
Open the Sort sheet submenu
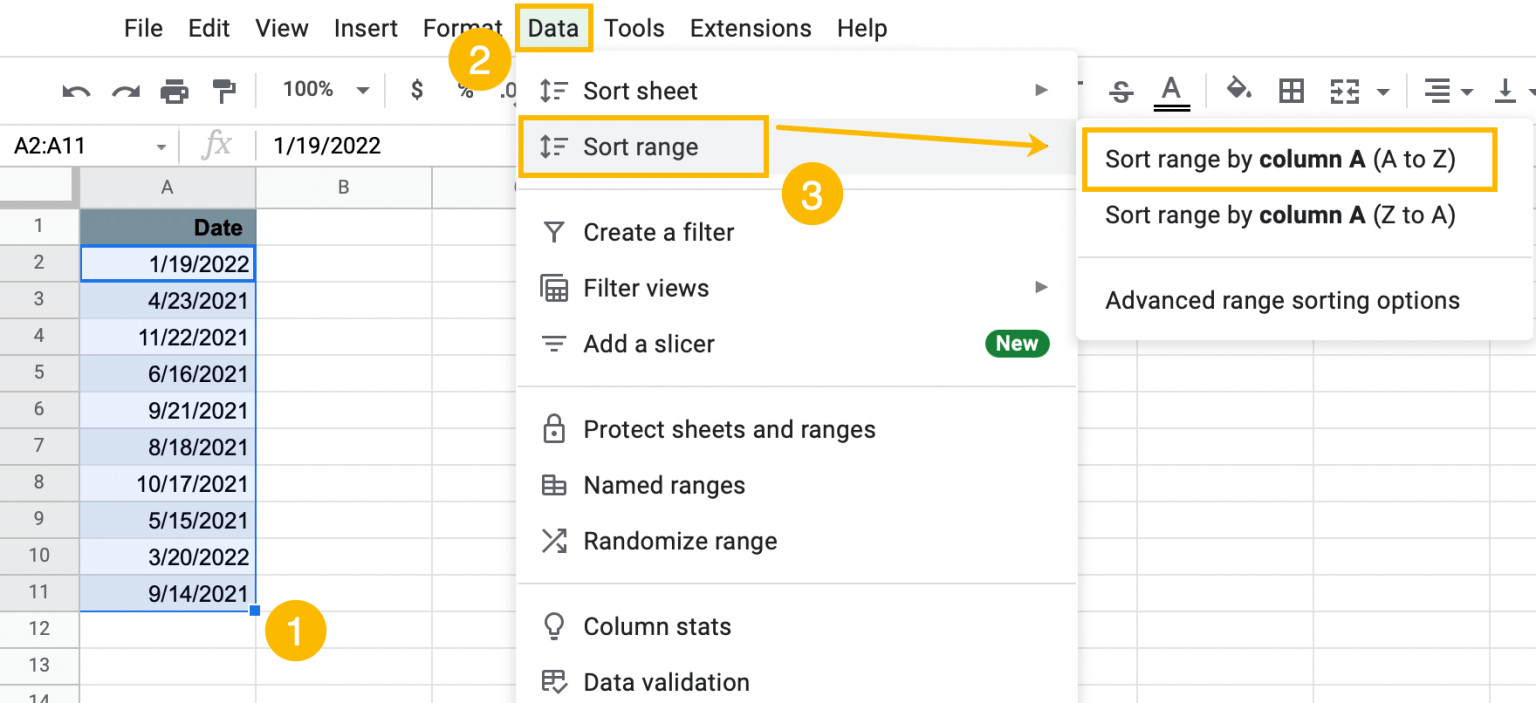pyautogui.click(x=640, y=90)
